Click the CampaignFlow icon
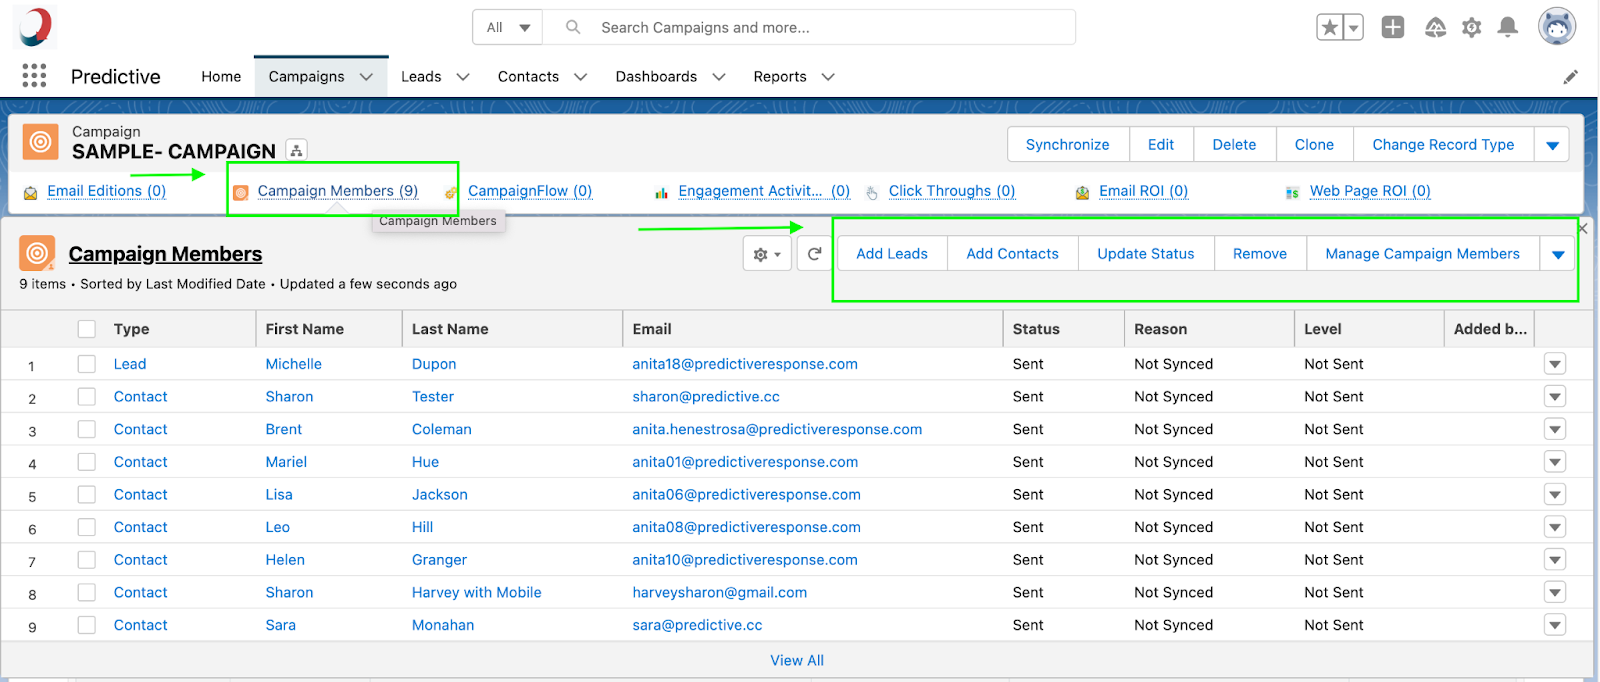Viewport: 1600px width, 682px height. tap(452, 193)
